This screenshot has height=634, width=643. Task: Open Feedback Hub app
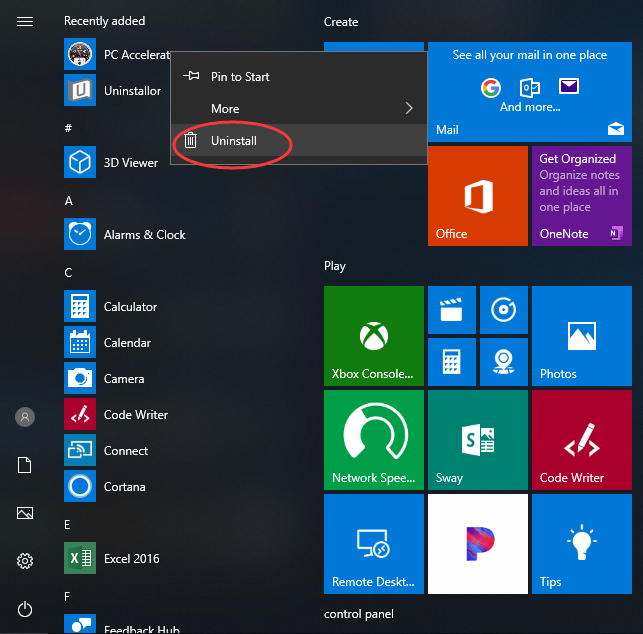[122, 624]
